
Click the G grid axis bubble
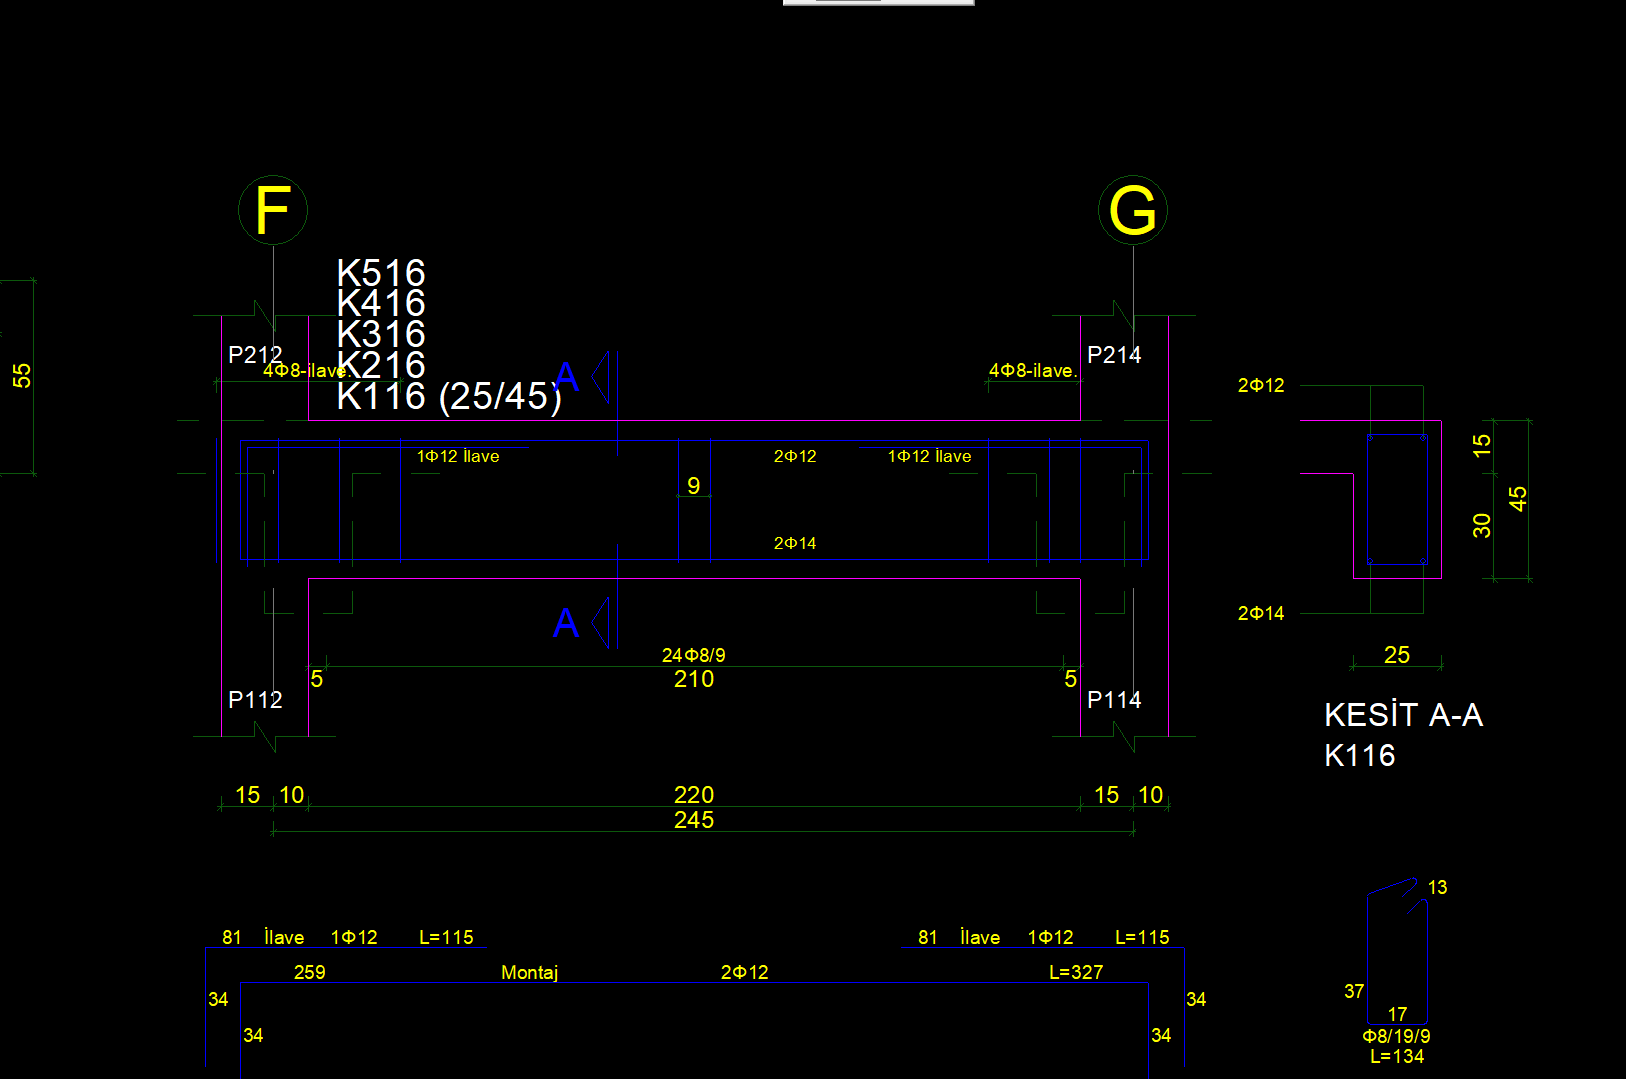[x=1132, y=210]
